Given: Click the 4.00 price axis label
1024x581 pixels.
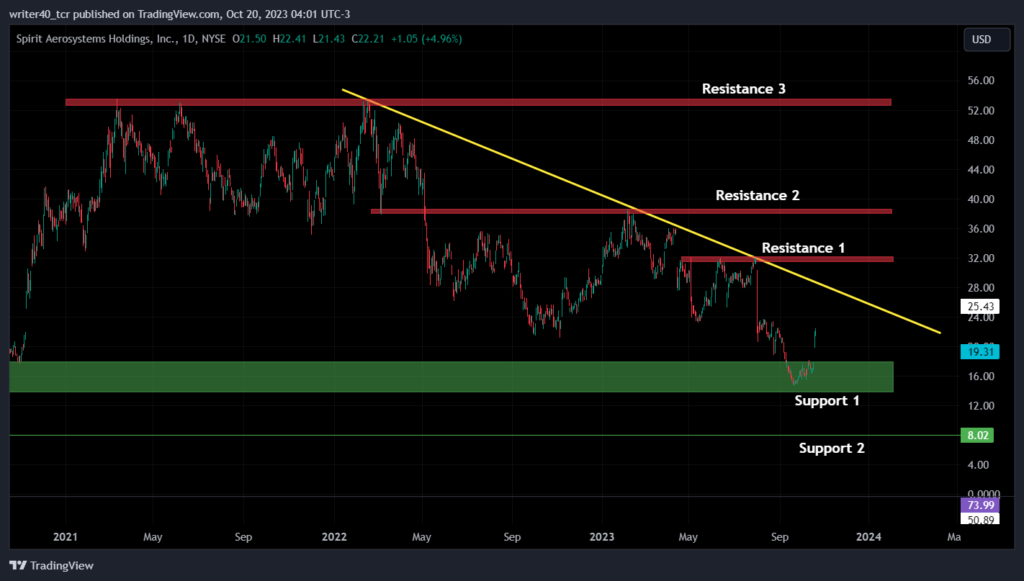Looking at the screenshot, I should 978,465.
